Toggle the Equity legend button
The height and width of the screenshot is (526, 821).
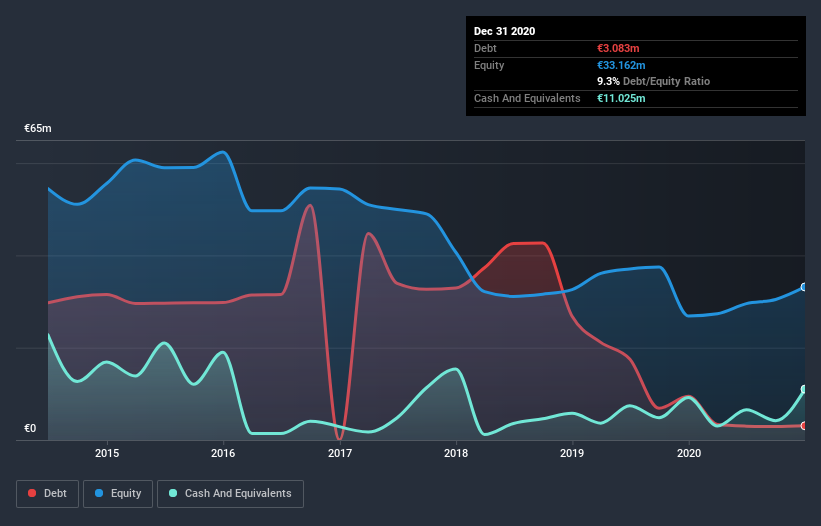coord(118,494)
